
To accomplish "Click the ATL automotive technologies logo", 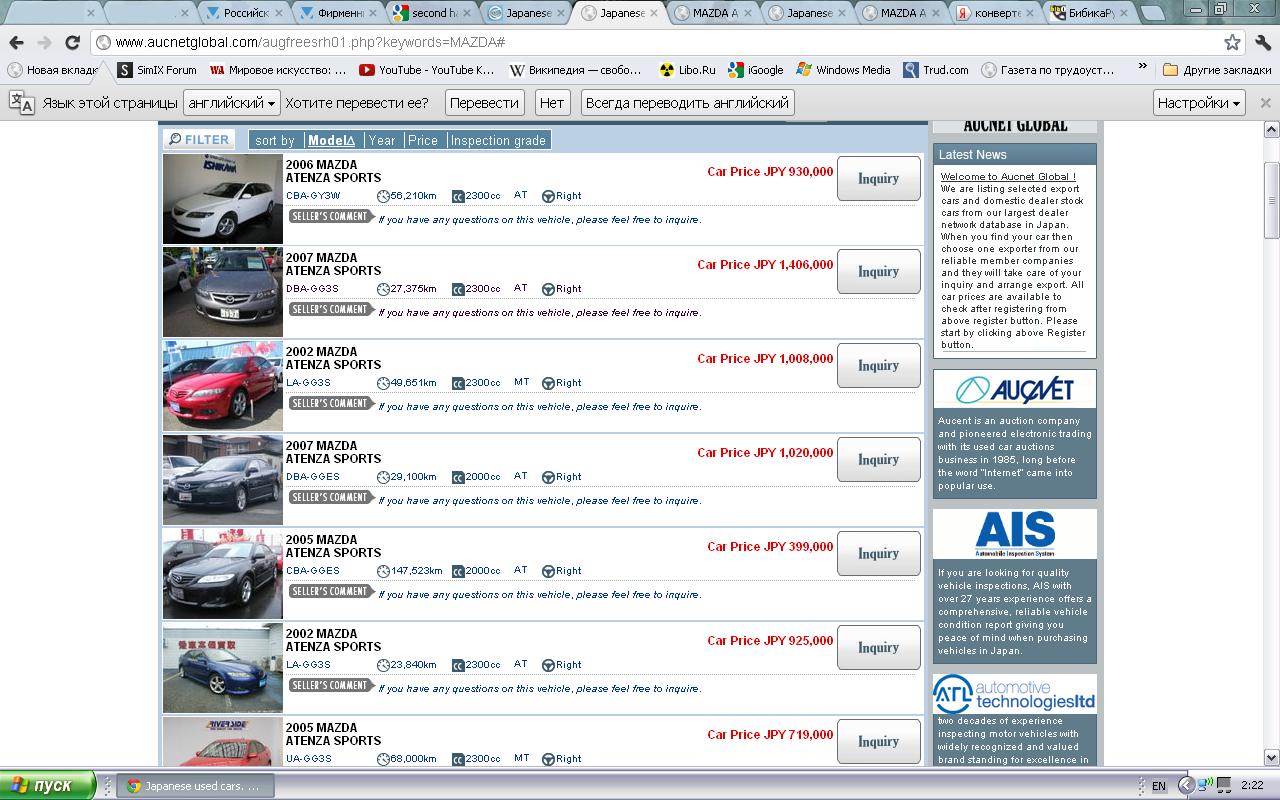I will click(1015, 694).
